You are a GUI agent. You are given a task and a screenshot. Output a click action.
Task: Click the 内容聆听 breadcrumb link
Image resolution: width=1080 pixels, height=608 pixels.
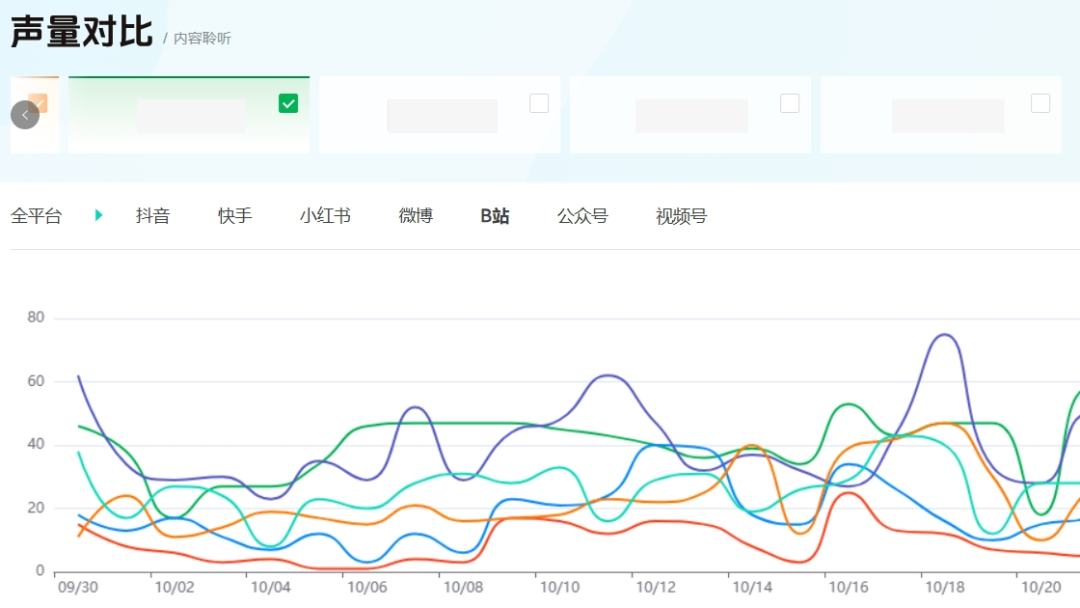click(202, 39)
